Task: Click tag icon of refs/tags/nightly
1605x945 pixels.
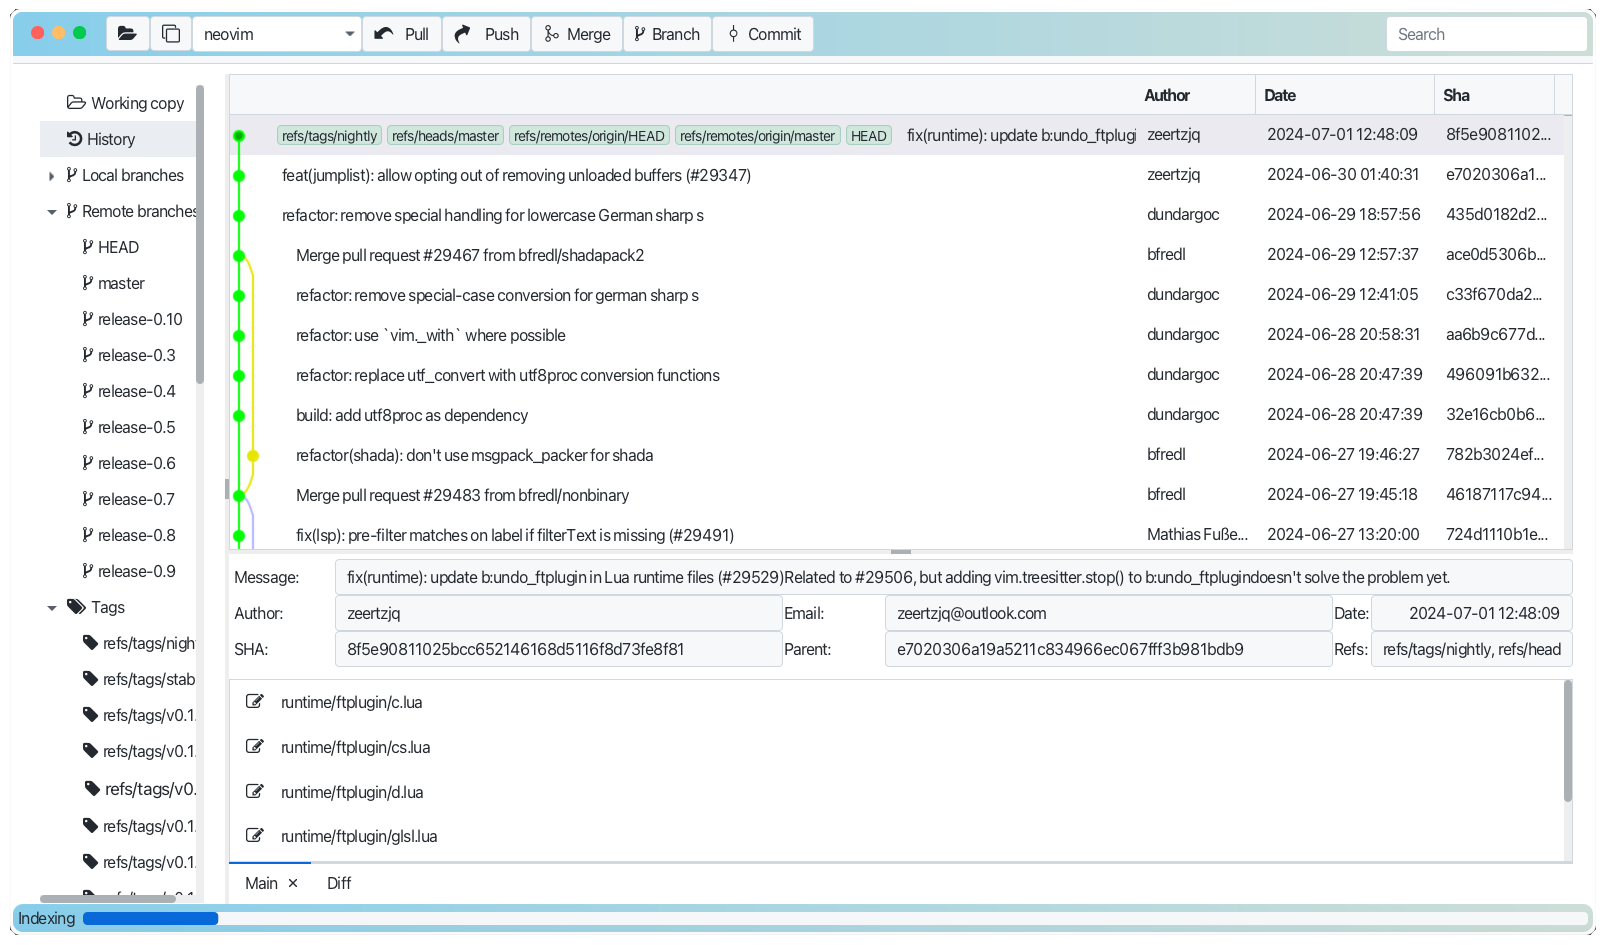Action: (91, 642)
